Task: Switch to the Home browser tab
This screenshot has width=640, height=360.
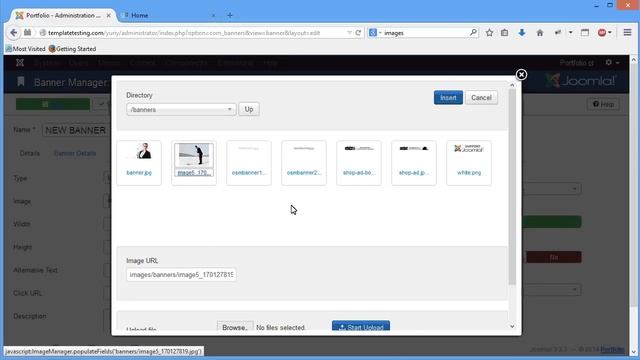Action: point(169,15)
